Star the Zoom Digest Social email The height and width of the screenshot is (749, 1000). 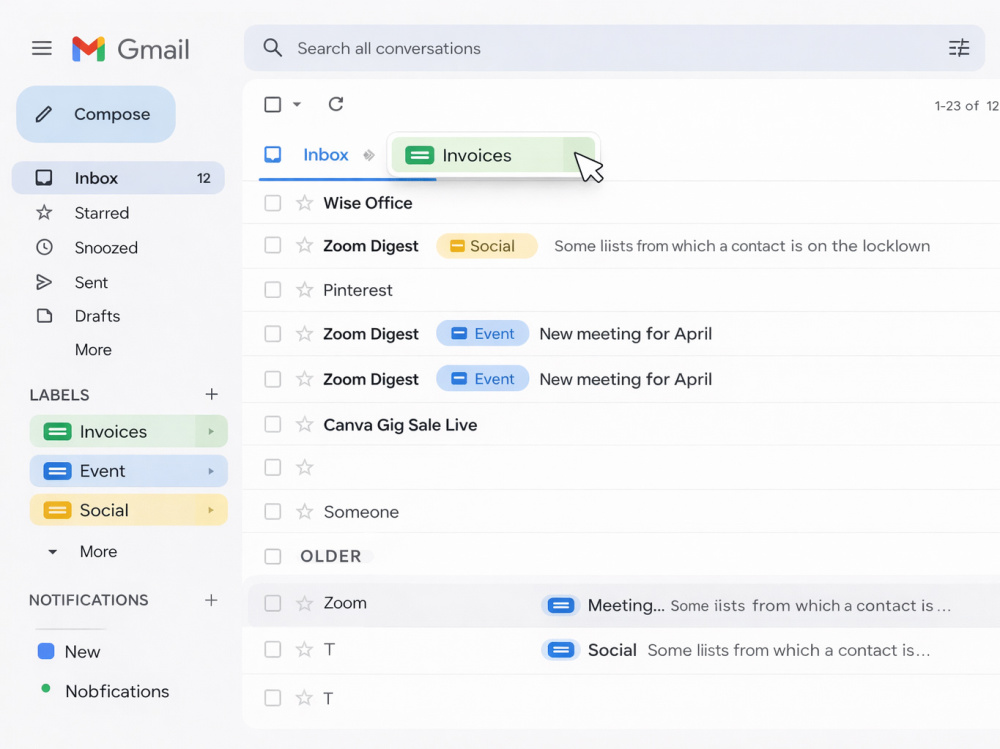[x=305, y=246]
